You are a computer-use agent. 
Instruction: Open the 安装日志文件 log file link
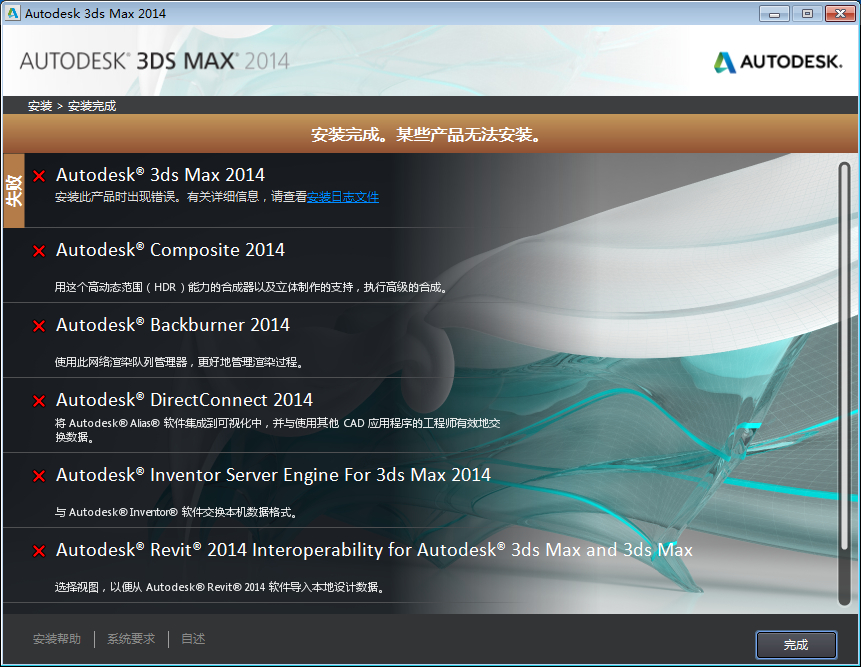343,197
